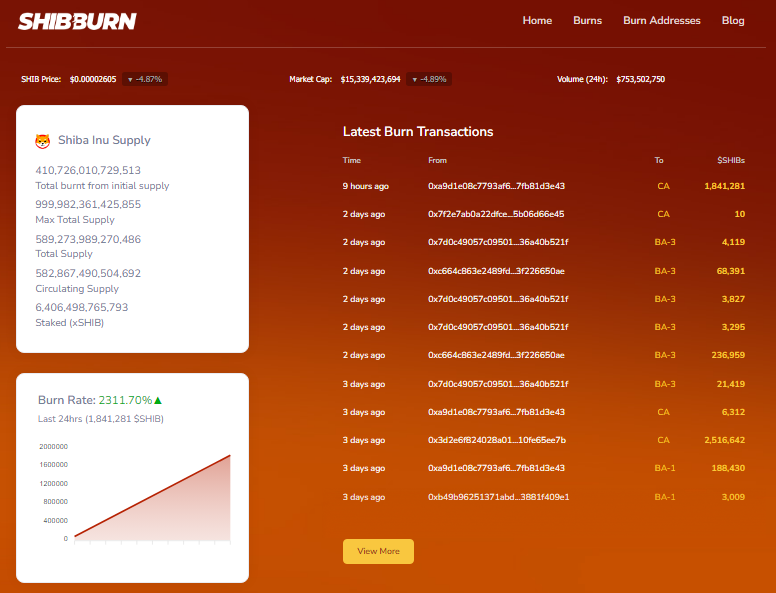Click the burn amount 3,827
This screenshot has height=593, width=776.
pyautogui.click(x=733, y=299)
